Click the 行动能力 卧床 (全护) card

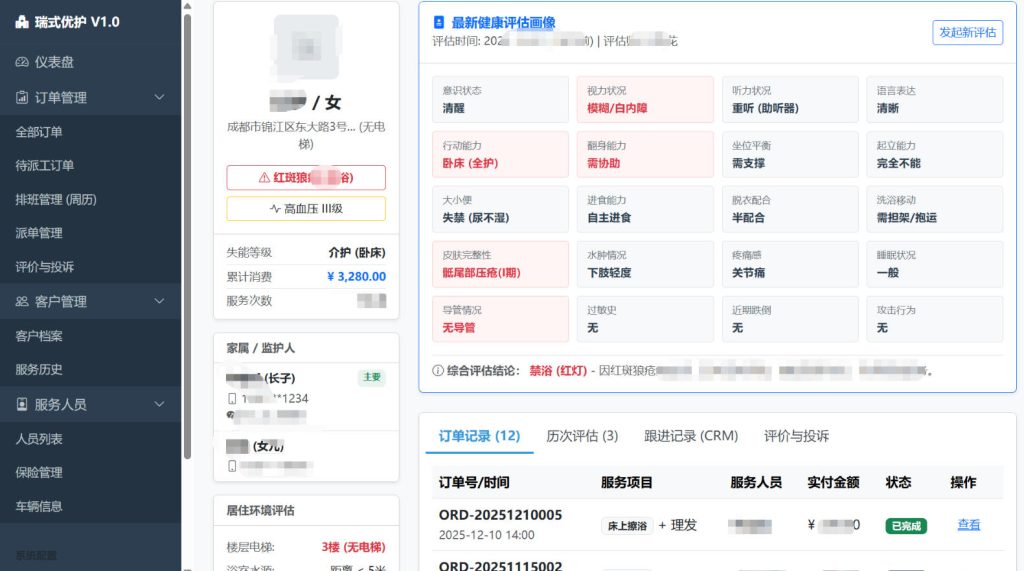[500, 154]
